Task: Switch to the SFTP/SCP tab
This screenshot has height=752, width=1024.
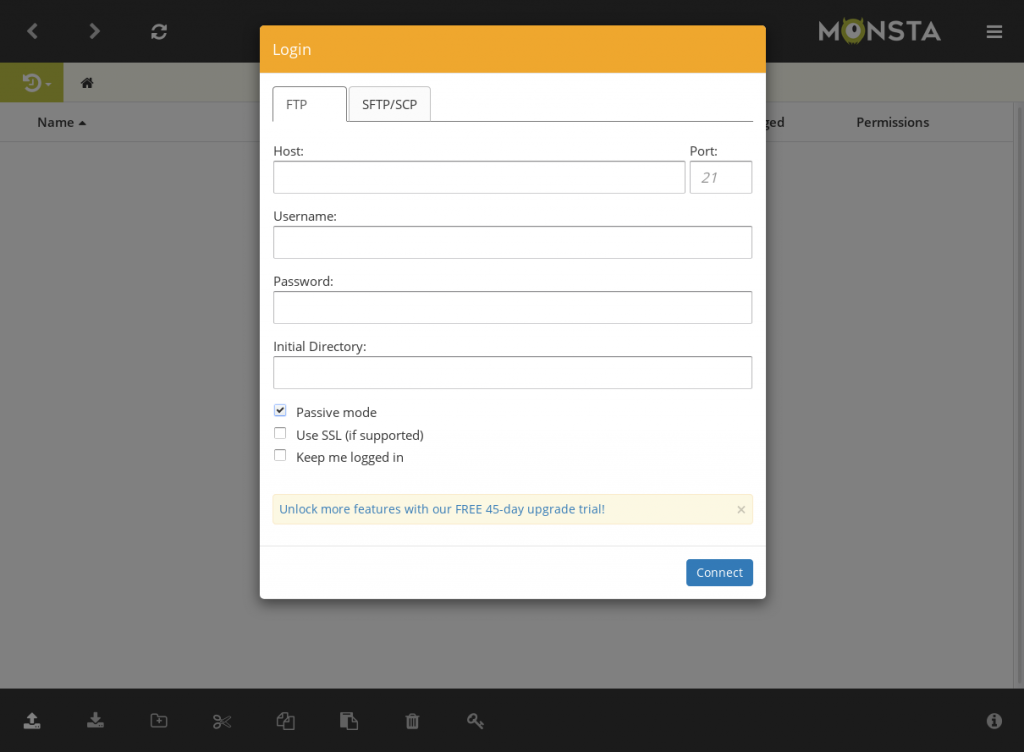Action: pos(390,105)
